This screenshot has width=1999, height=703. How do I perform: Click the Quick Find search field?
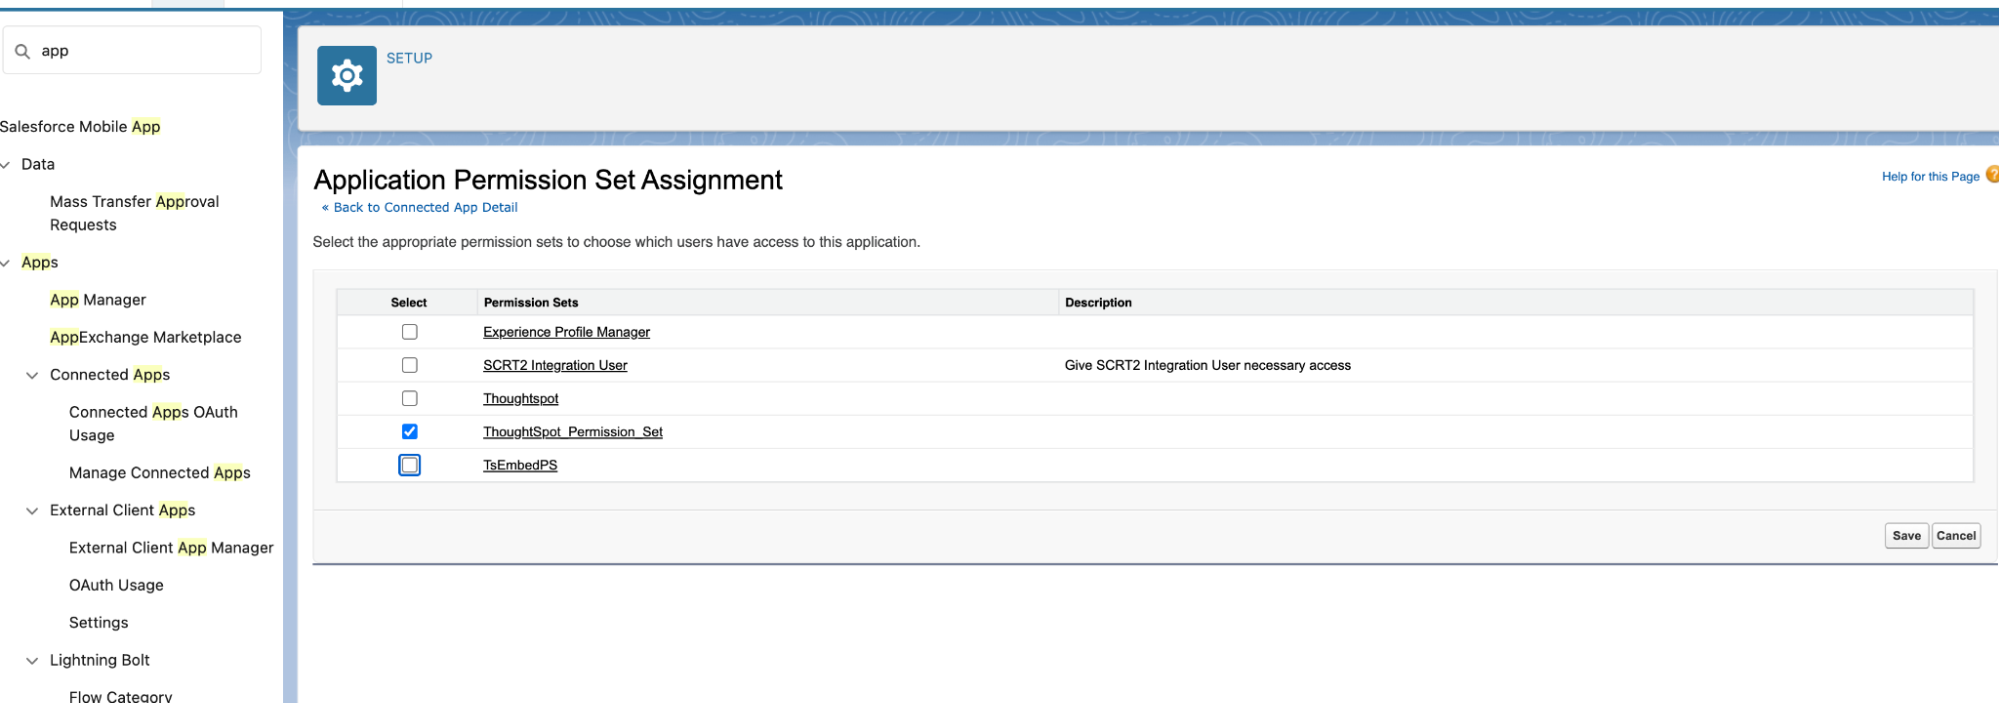pyautogui.click(x=145, y=51)
